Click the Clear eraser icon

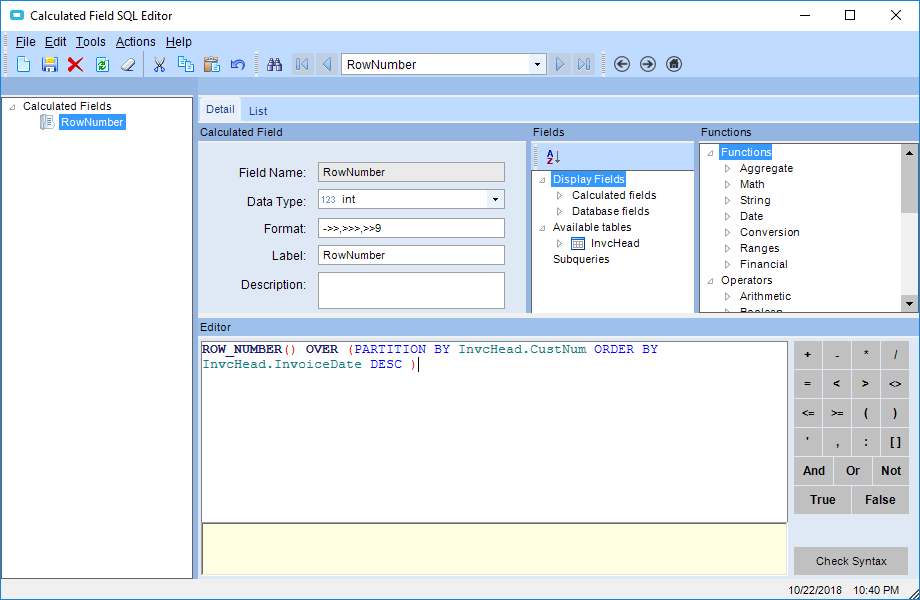click(x=128, y=64)
